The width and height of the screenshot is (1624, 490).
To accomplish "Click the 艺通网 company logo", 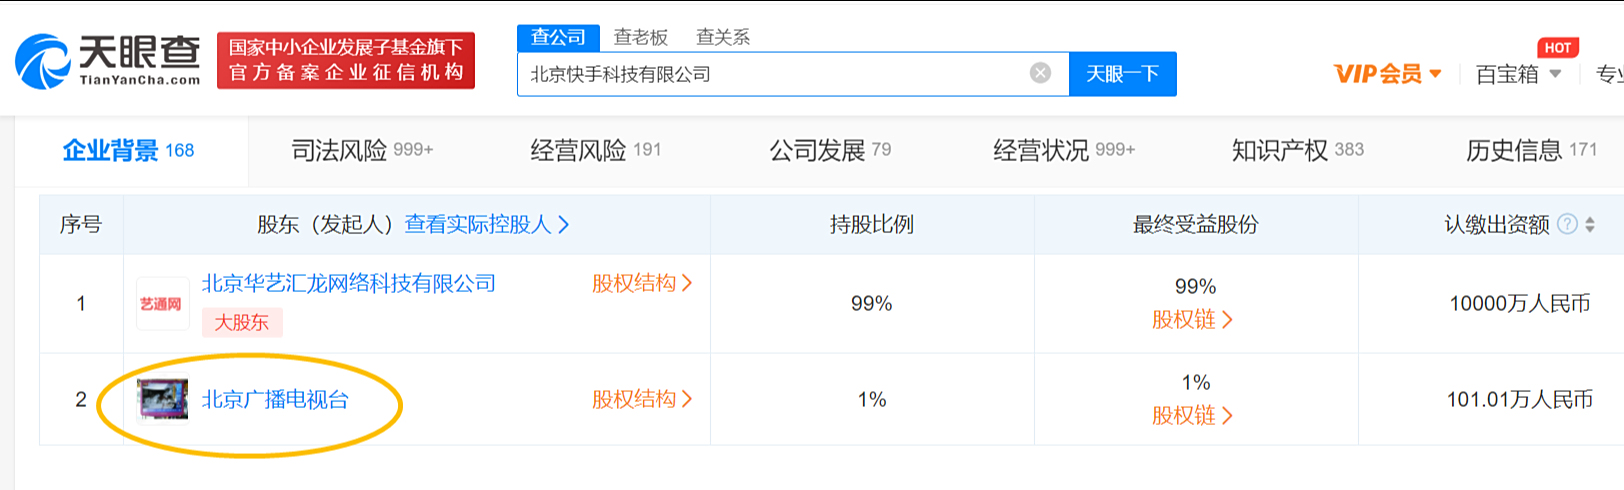I will coord(162,303).
